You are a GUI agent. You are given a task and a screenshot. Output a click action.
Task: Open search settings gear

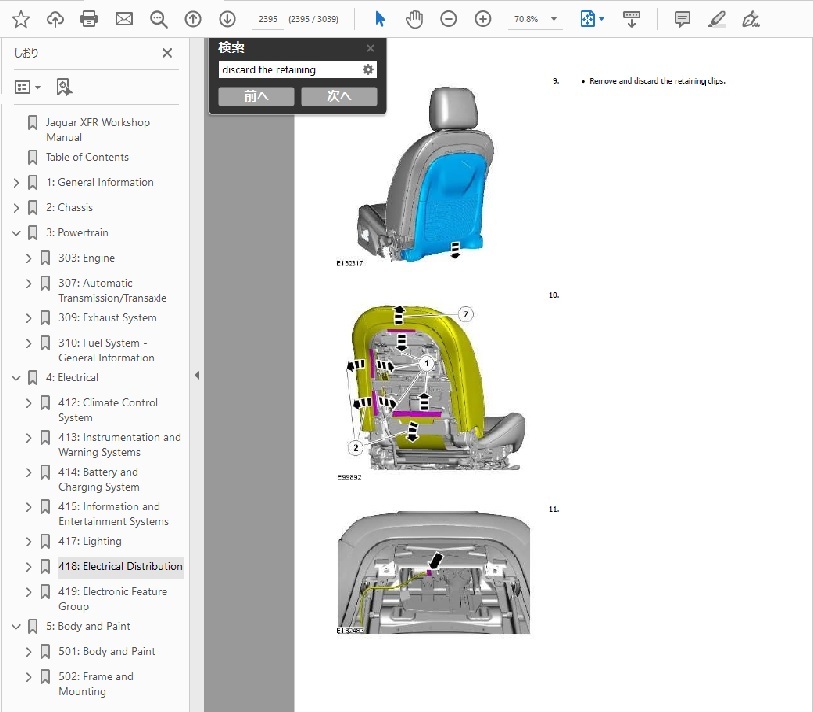click(368, 69)
